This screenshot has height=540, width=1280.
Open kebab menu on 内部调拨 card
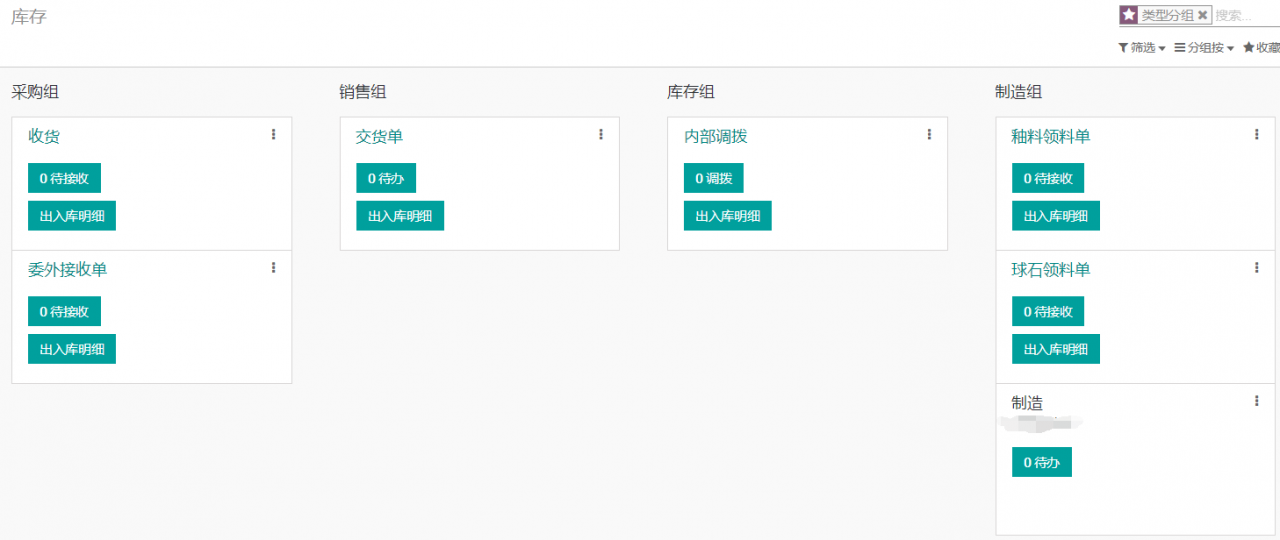pyautogui.click(x=929, y=134)
